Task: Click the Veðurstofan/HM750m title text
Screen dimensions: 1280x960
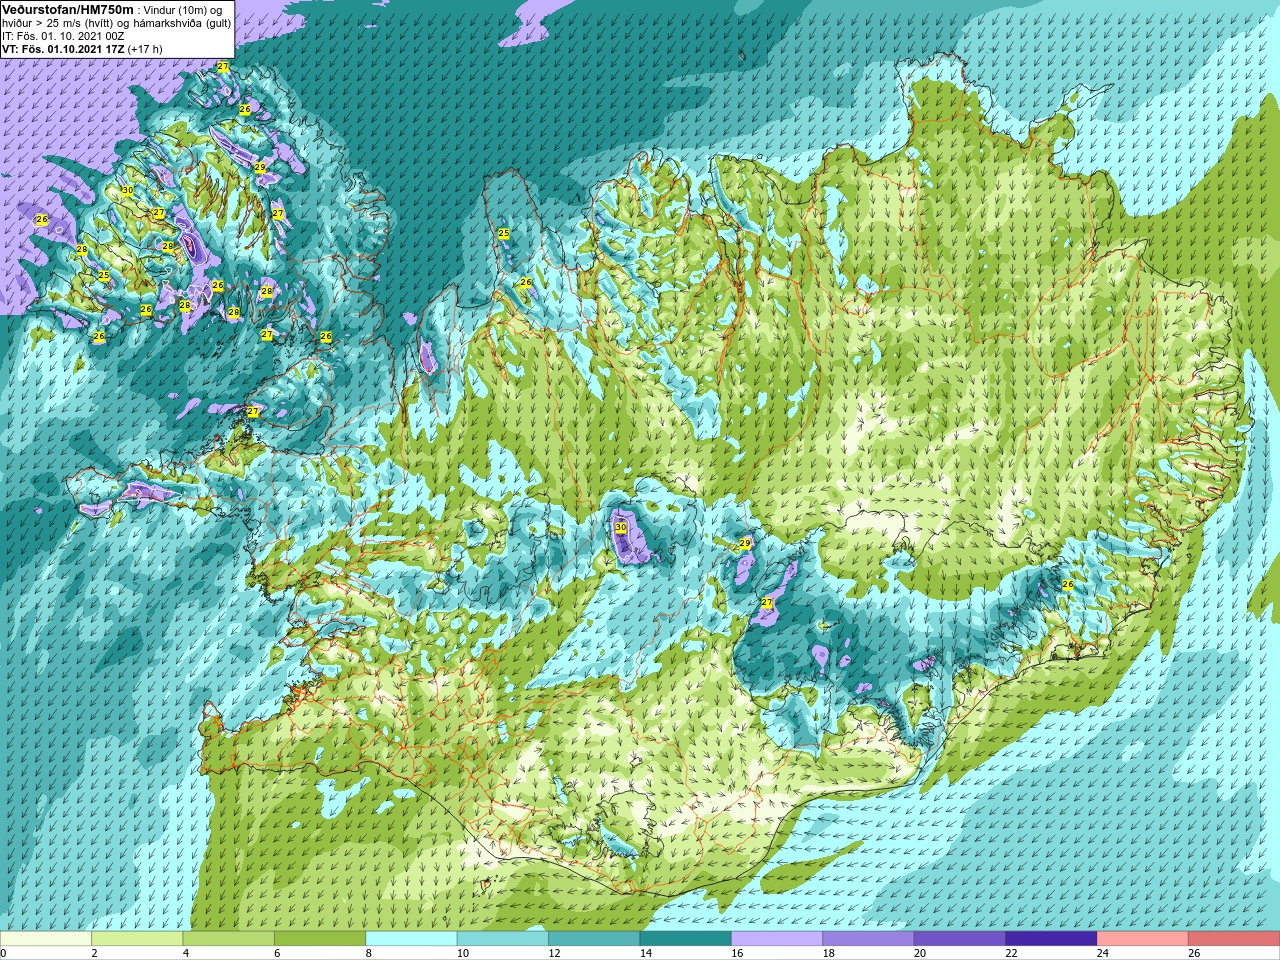Action: tap(67, 9)
